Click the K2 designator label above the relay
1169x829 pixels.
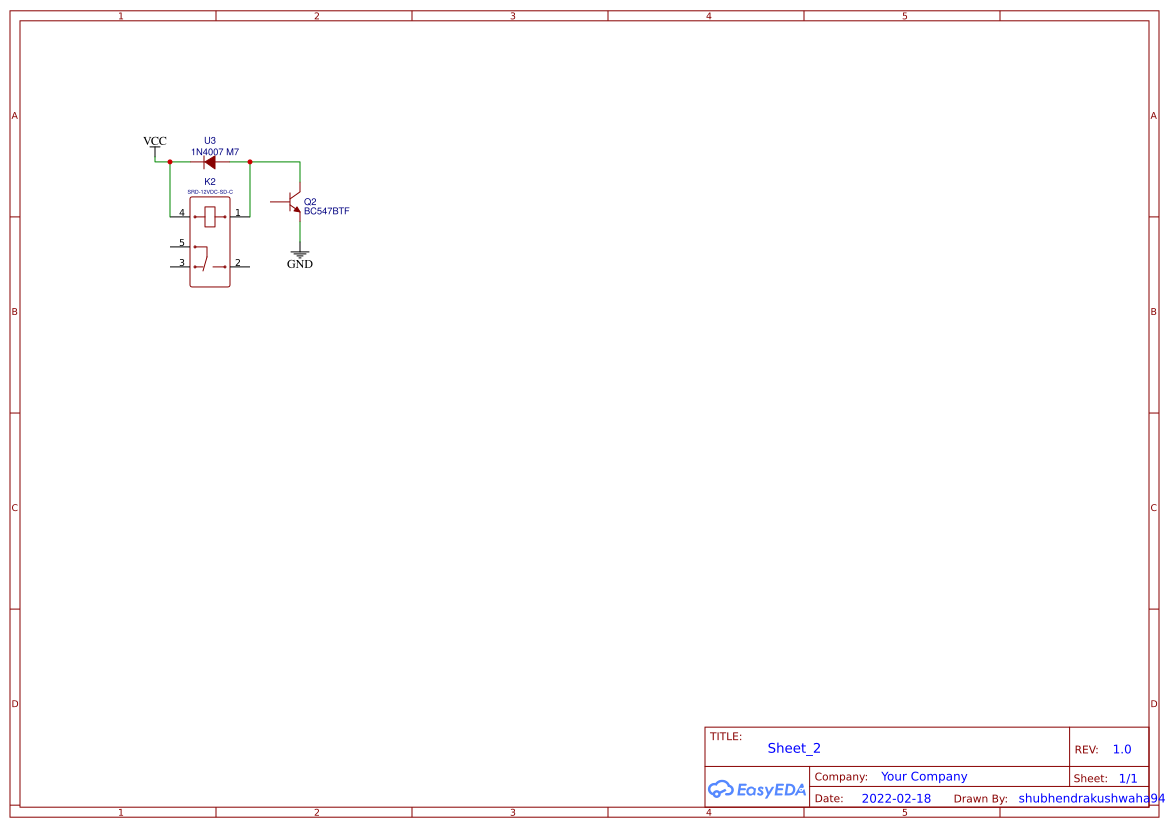(209, 181)
